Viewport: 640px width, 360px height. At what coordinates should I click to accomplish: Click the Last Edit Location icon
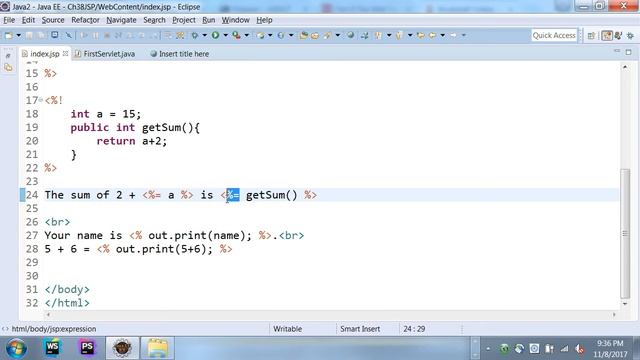pyautogui.click(x=420, y=36)
